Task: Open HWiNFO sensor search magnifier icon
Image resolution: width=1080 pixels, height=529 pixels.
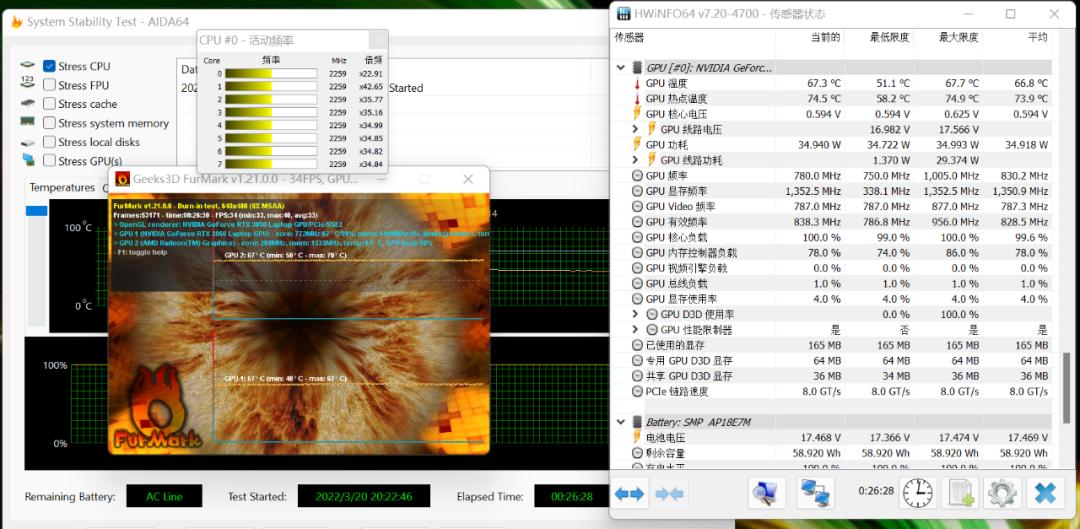Action: (x=765, y=493)
